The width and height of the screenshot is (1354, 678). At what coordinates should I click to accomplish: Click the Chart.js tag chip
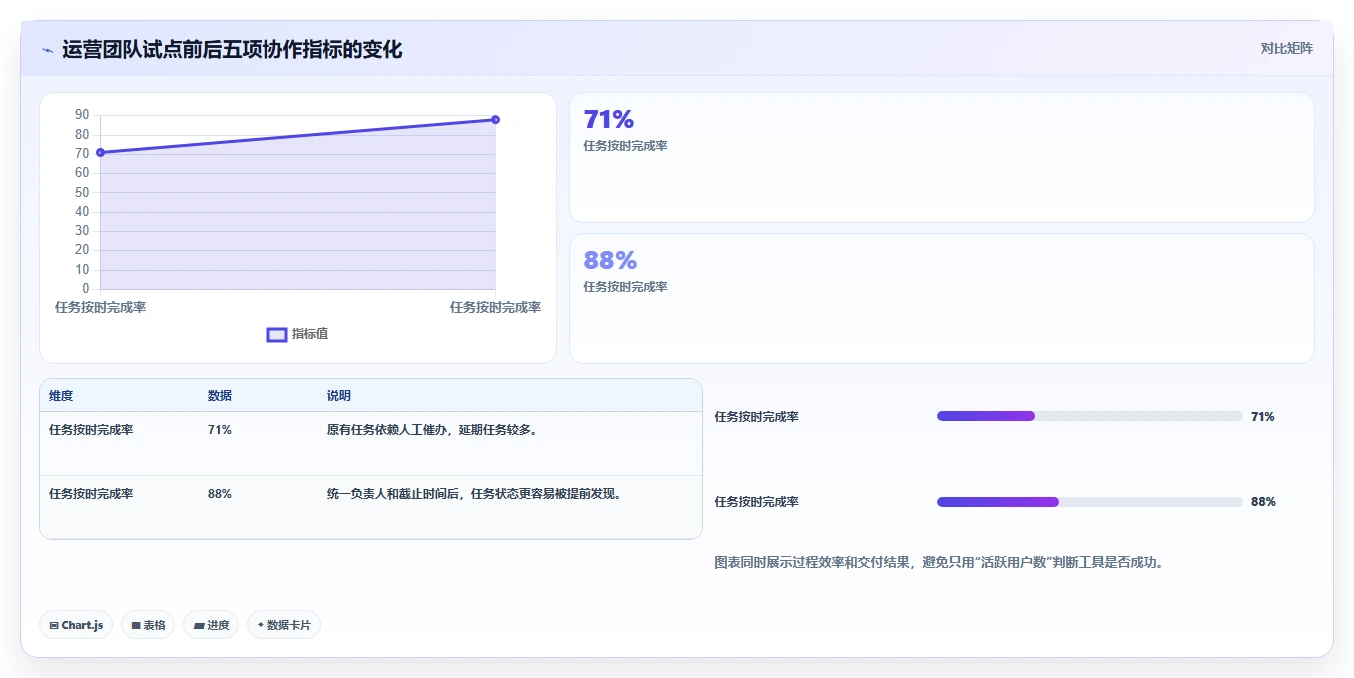click(77, 625)
